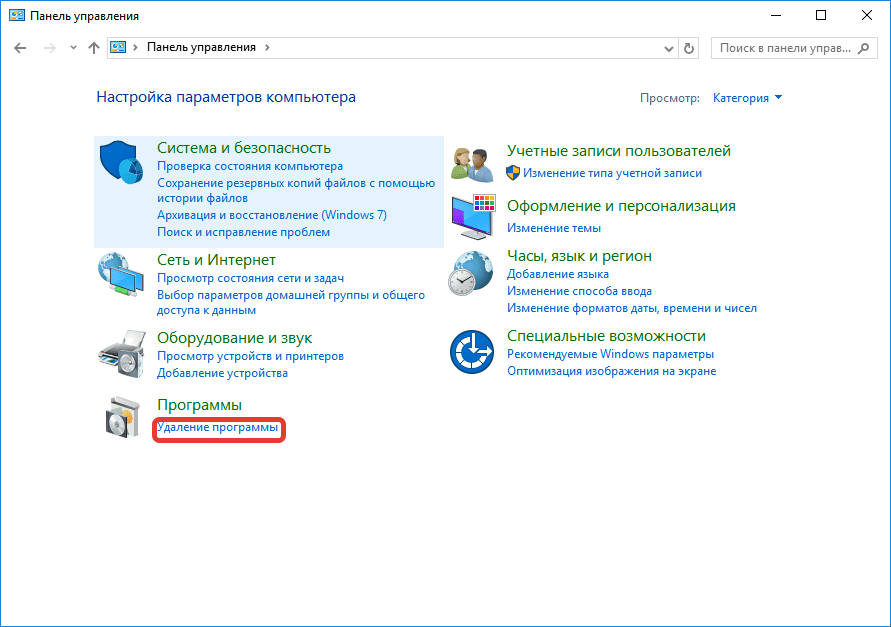Go back using the back arrow

(20, 48)
